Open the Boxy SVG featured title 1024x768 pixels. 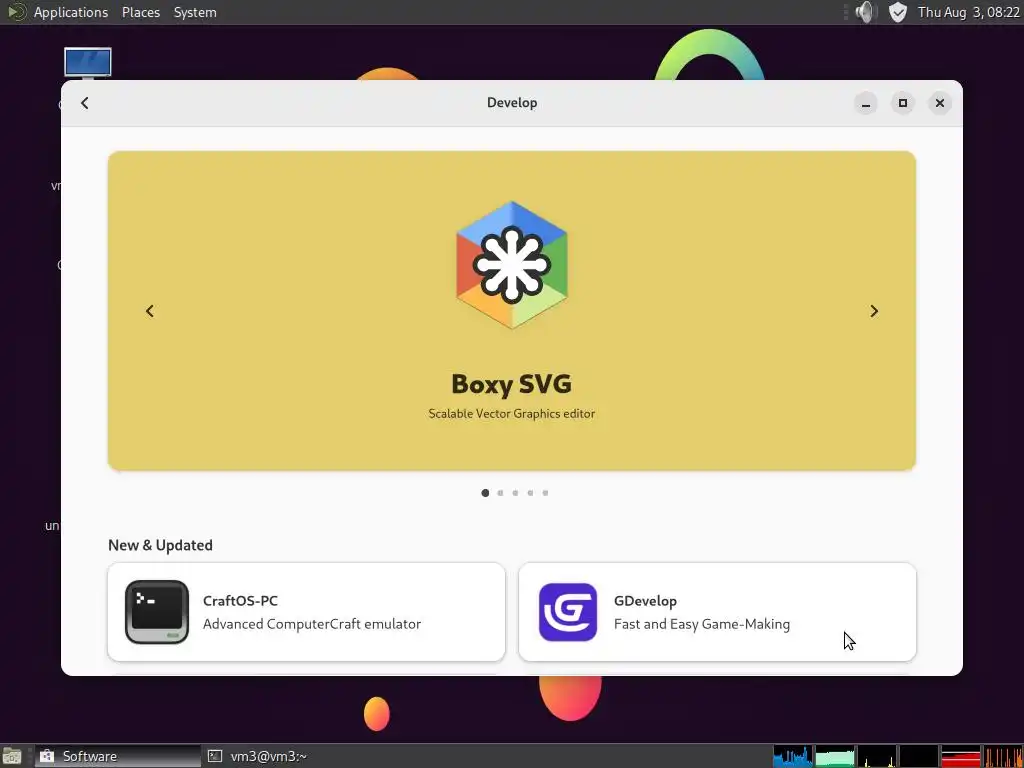tap(512, 384)
